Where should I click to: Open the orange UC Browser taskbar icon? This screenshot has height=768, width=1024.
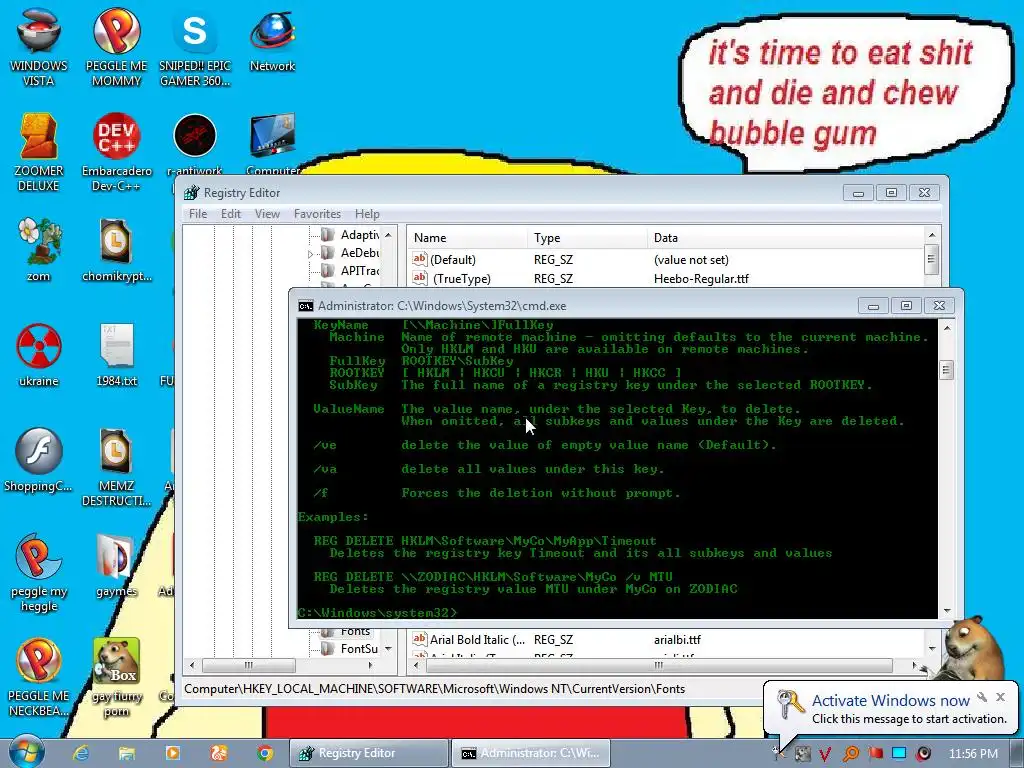pyautogui.click(x=219, y=753)
